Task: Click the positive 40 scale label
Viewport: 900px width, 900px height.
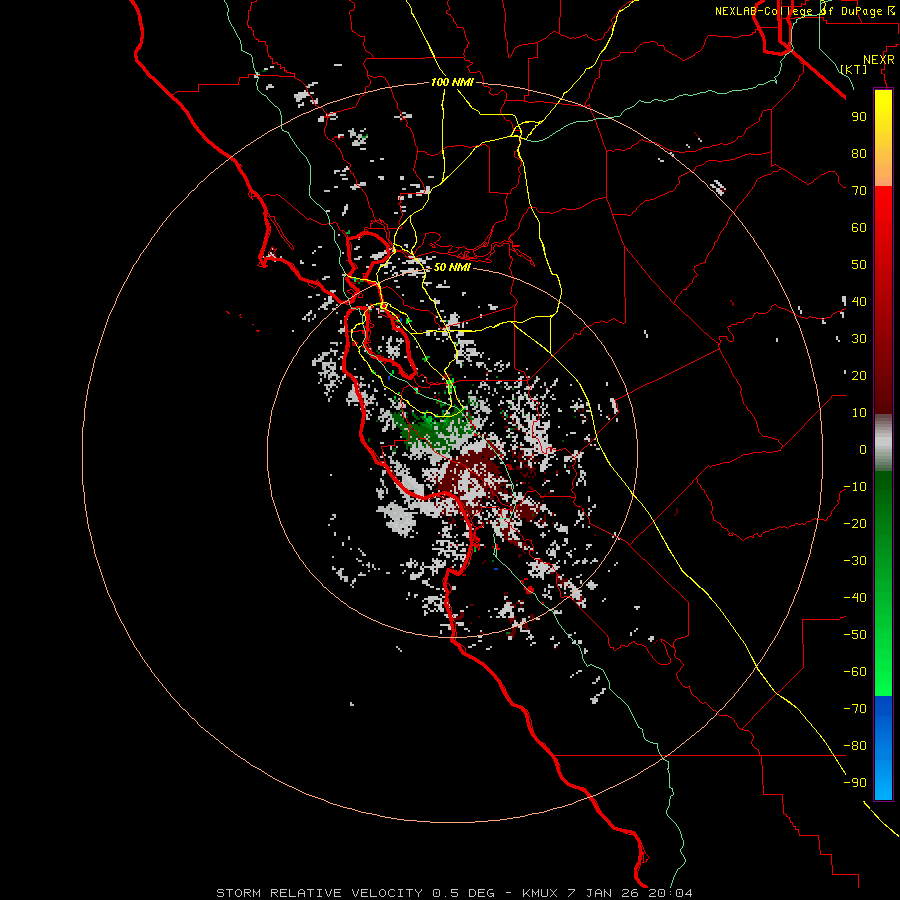Action: pos(859,301)
